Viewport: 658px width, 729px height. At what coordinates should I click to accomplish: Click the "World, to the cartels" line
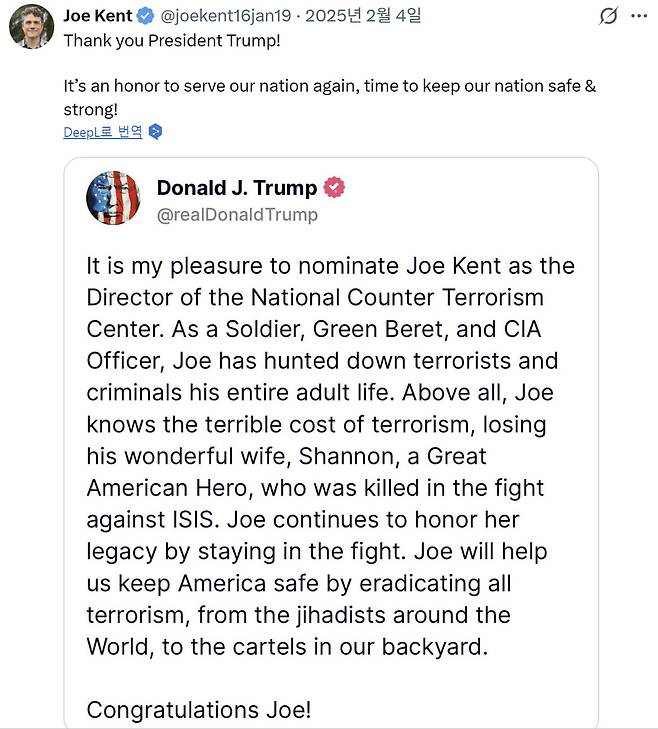click(x=287, y=645)
